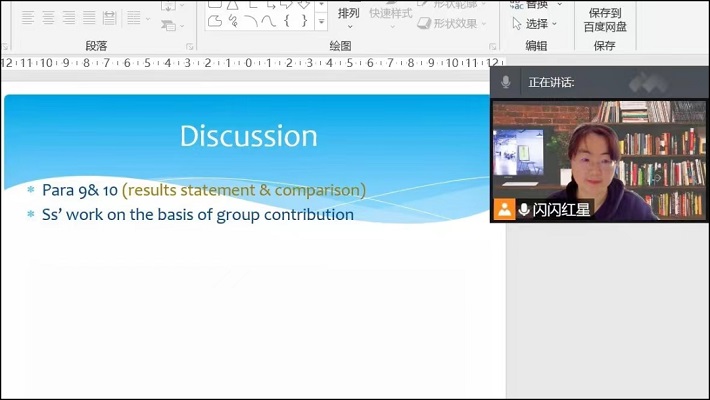The image size is (710, 400).
Task: Open the 段落 paragraph dialog launcher
Action: pos(190,46)
